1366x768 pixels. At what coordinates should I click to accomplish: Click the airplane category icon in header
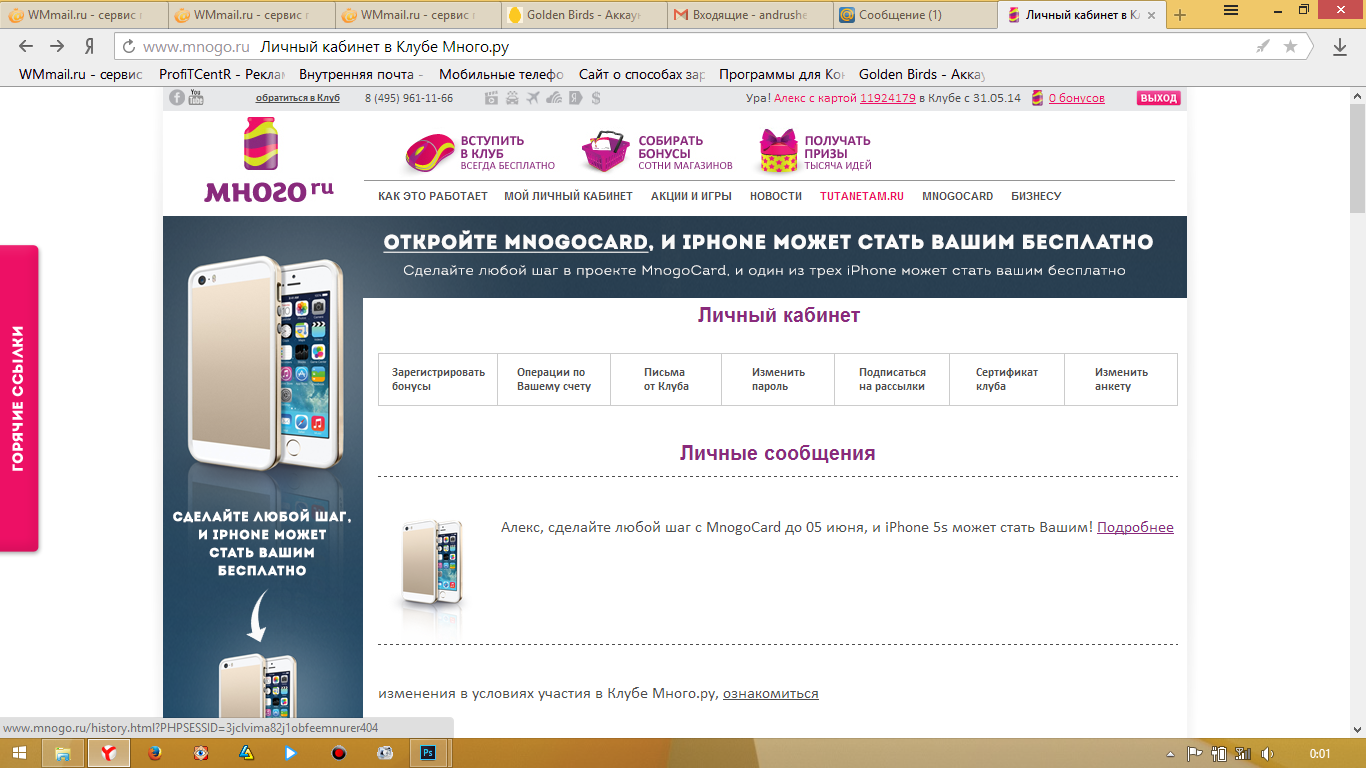click(x=533, y=98)
